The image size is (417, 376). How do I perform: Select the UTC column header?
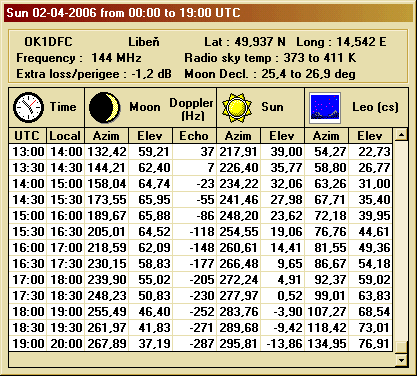tap(27, 136)
